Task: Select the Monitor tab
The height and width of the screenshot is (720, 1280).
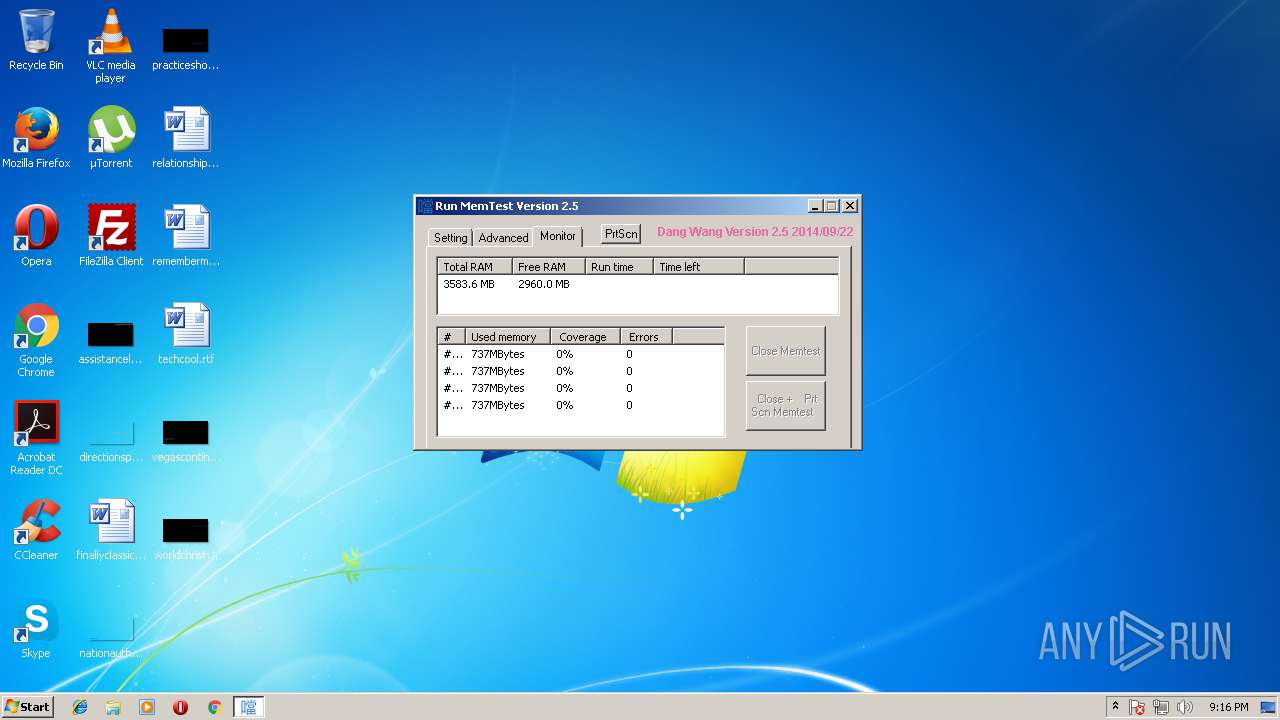Action: [558, 236]
